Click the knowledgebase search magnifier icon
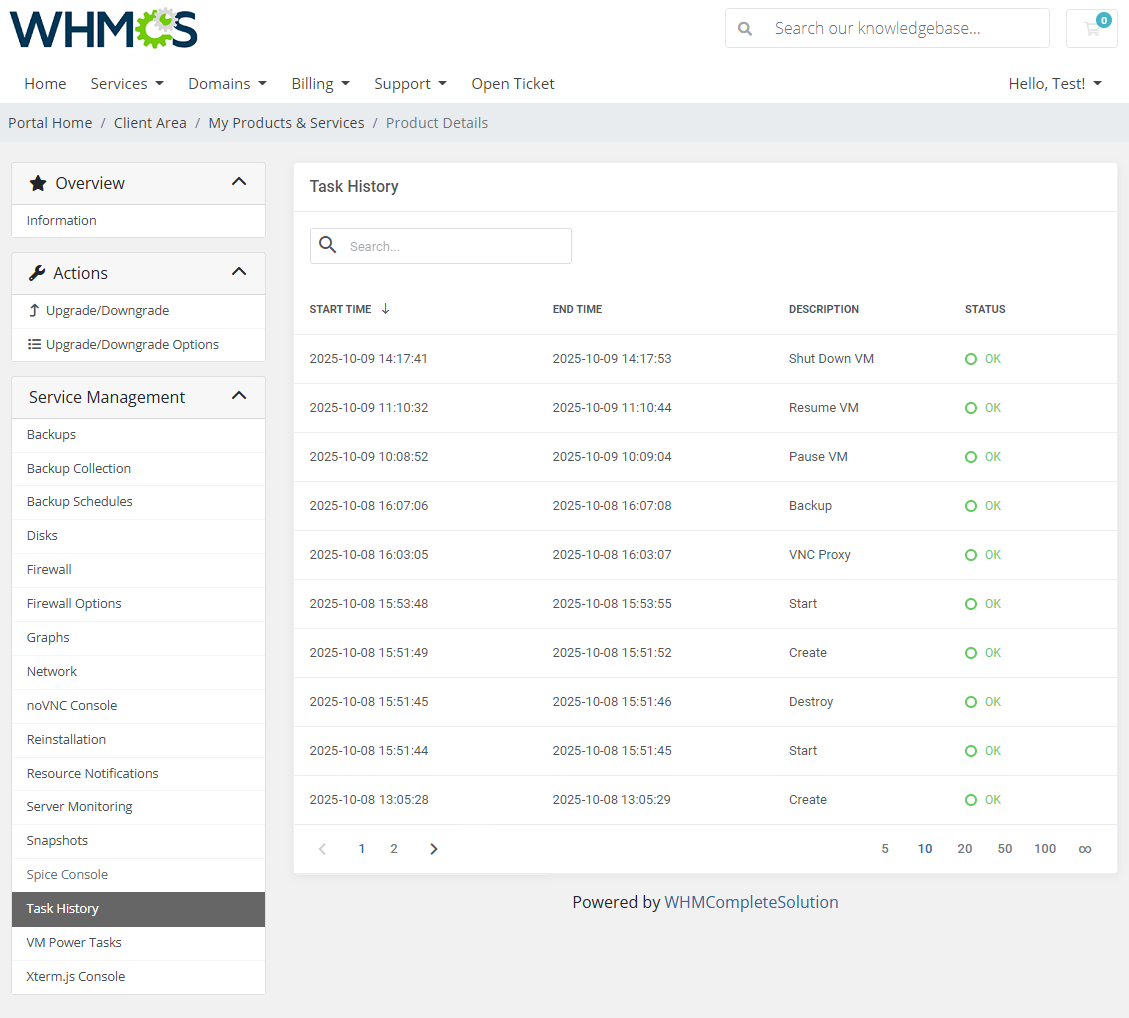This screenshot has width=1129, height=1018. click(x=745, y=29)
